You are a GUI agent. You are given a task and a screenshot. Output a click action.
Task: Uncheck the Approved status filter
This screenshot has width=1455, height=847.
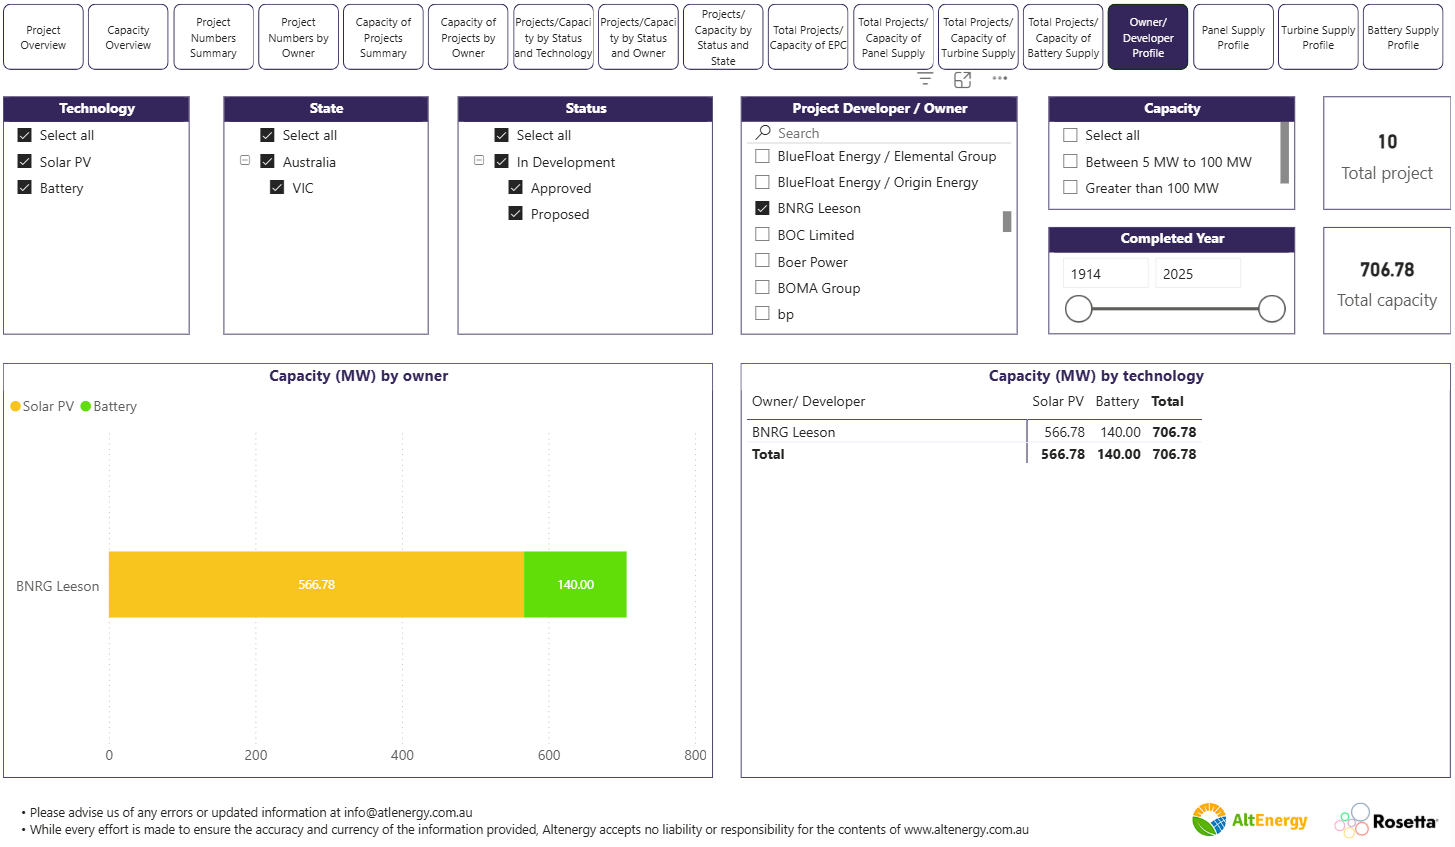(516, 187)
